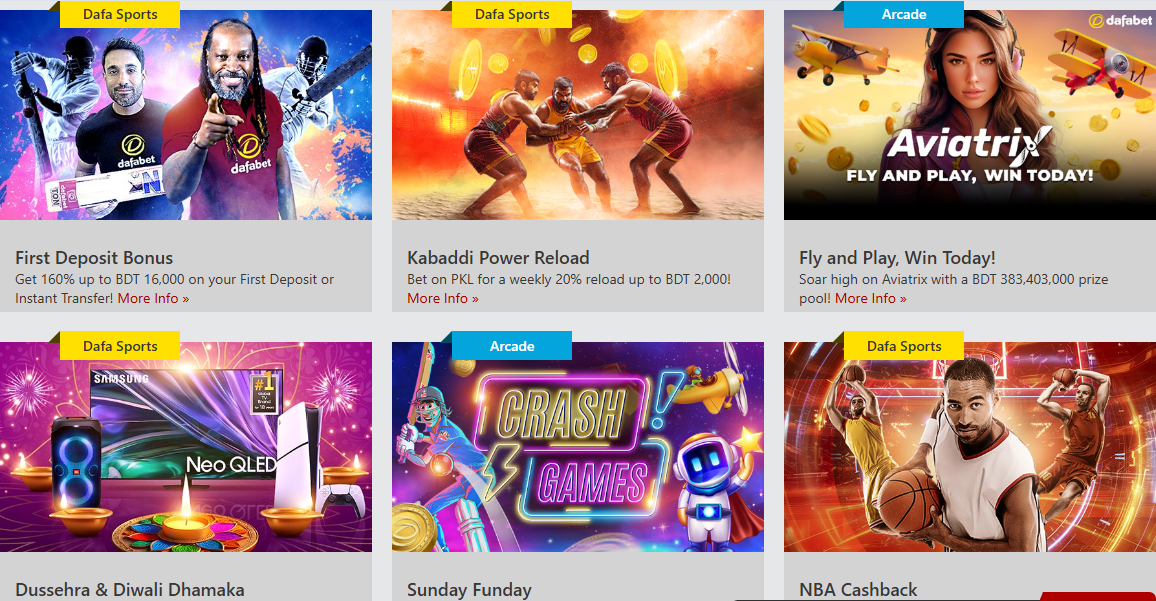Select Arcade tag on Crash Games card

pyautogui.click(x=512, y=346)
